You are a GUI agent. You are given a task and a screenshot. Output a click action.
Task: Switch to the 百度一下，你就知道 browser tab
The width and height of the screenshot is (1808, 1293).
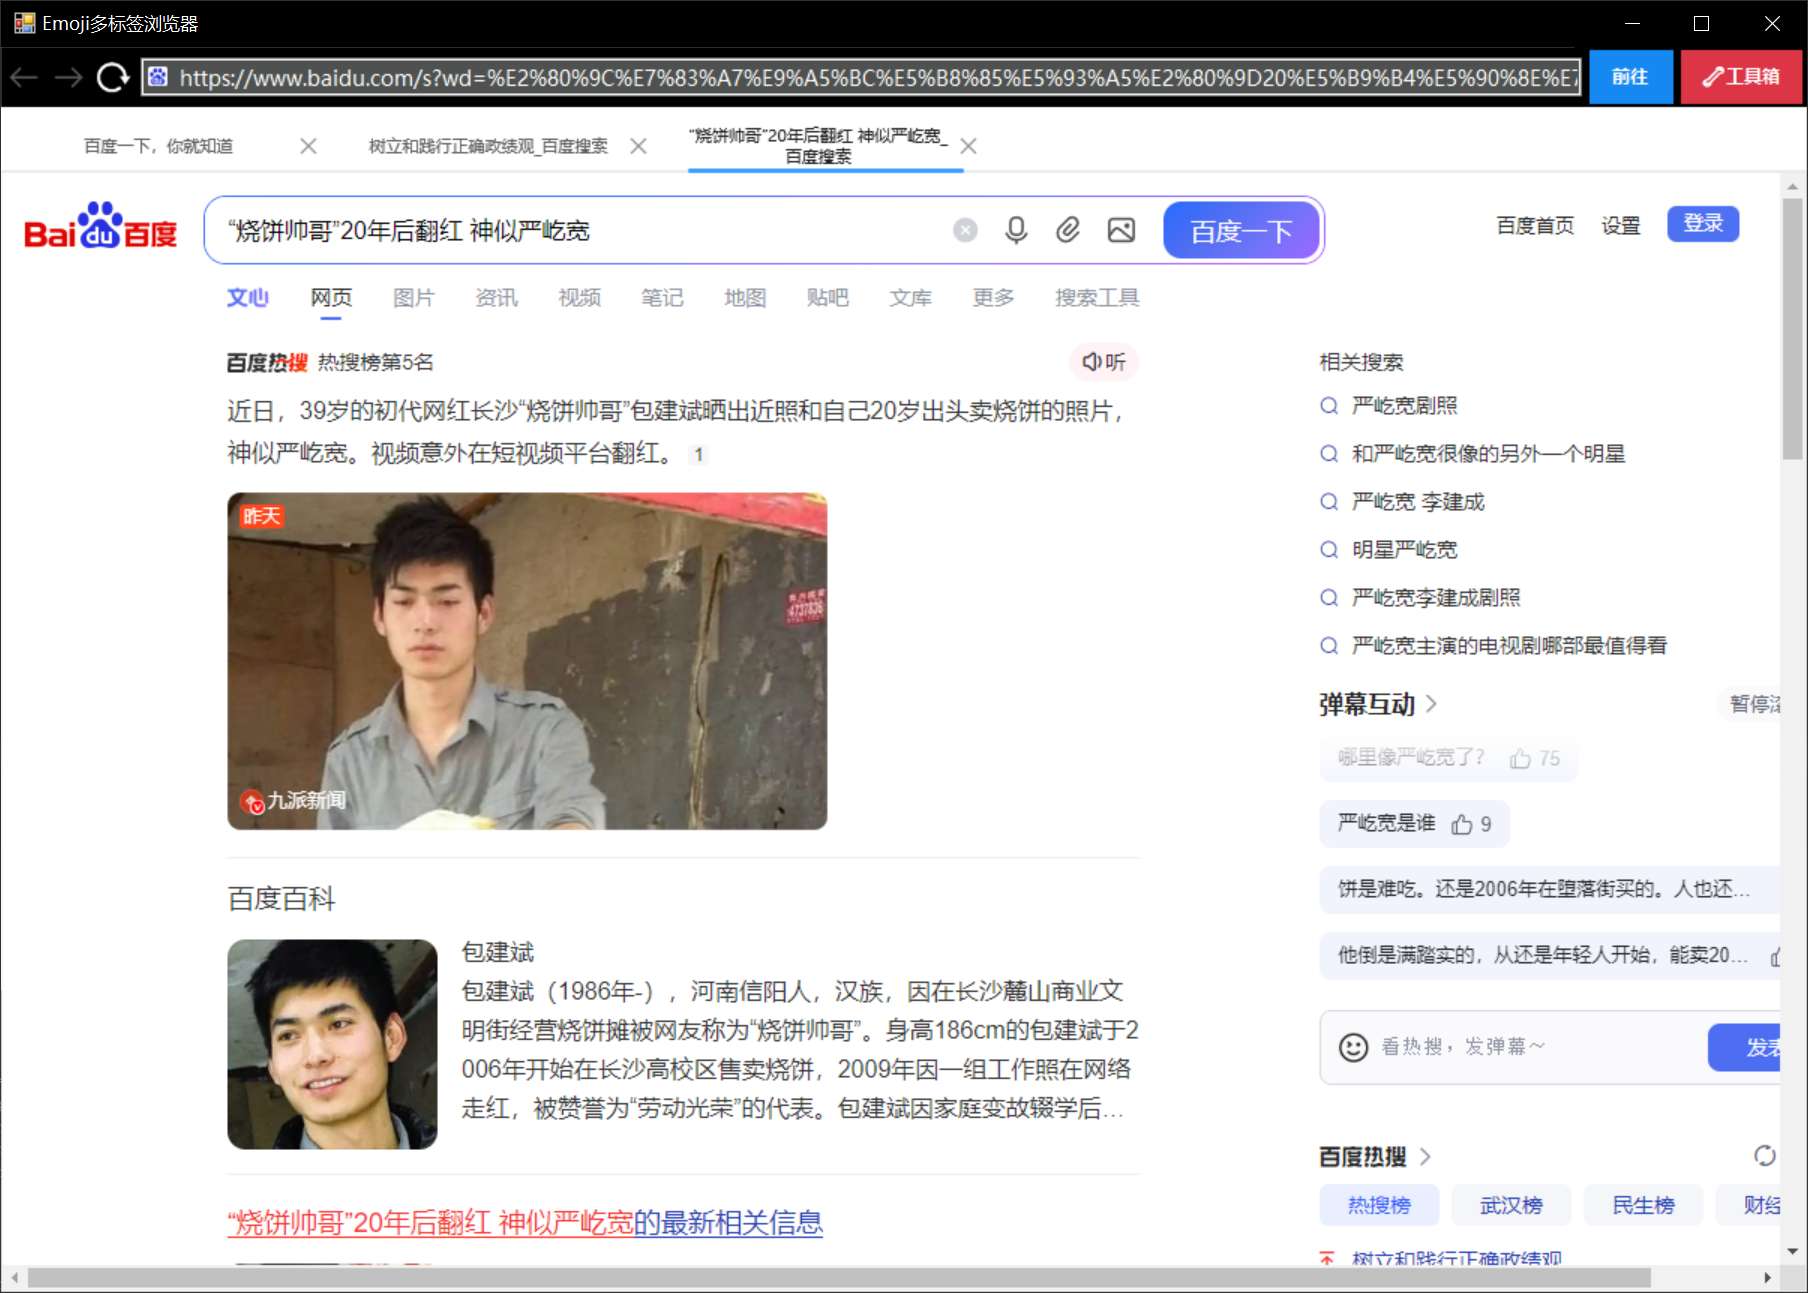pos(158,146)
